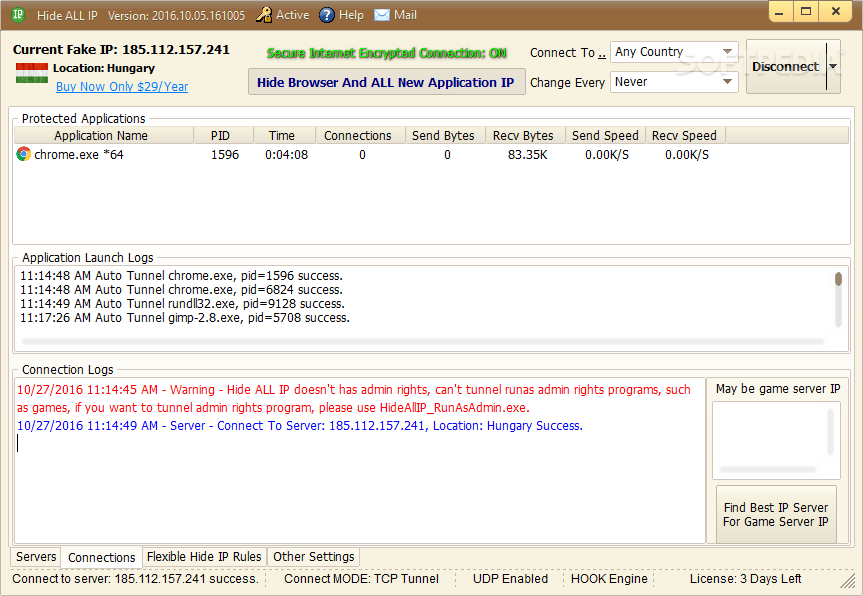Viewport: 863px width, 596px height.
Task: Sort by Application Name column header
Action: pos(104,135)
